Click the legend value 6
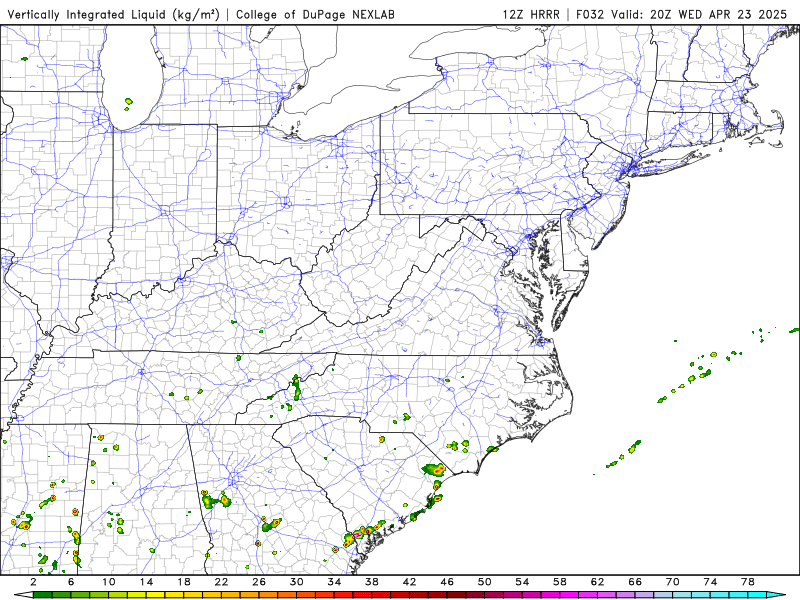 71,582
